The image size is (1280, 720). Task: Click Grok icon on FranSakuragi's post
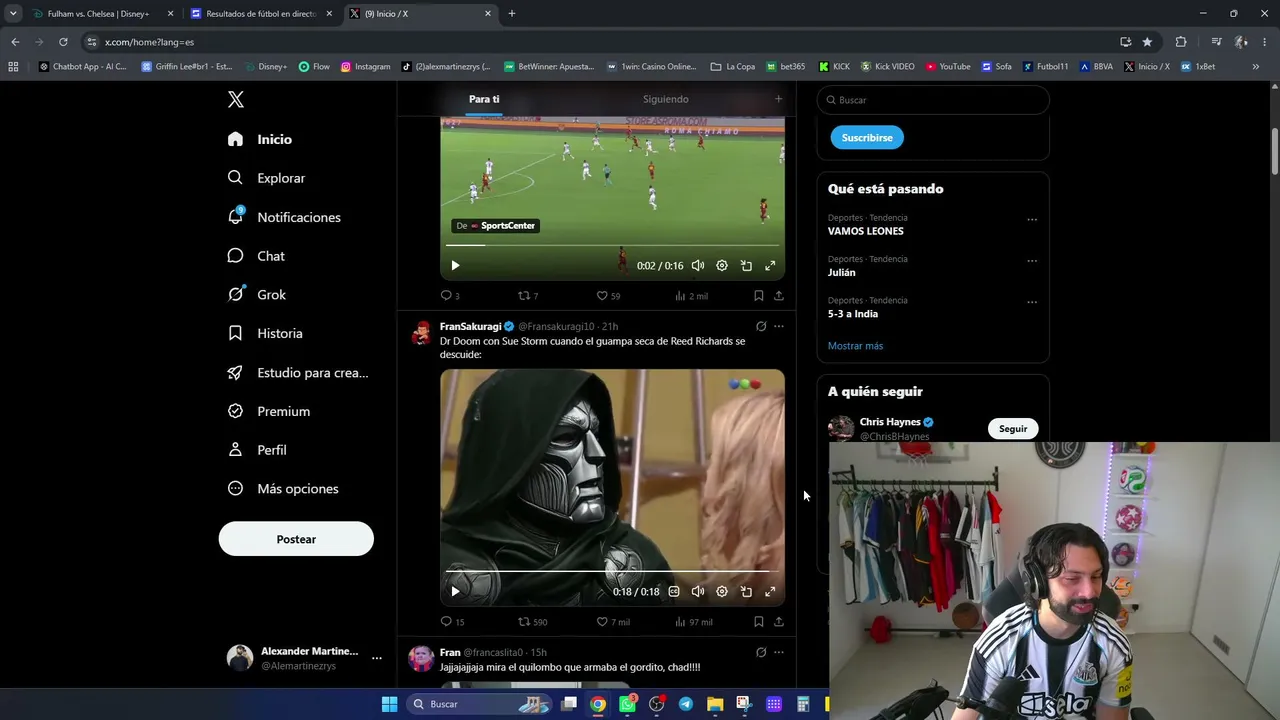(761, 326)
